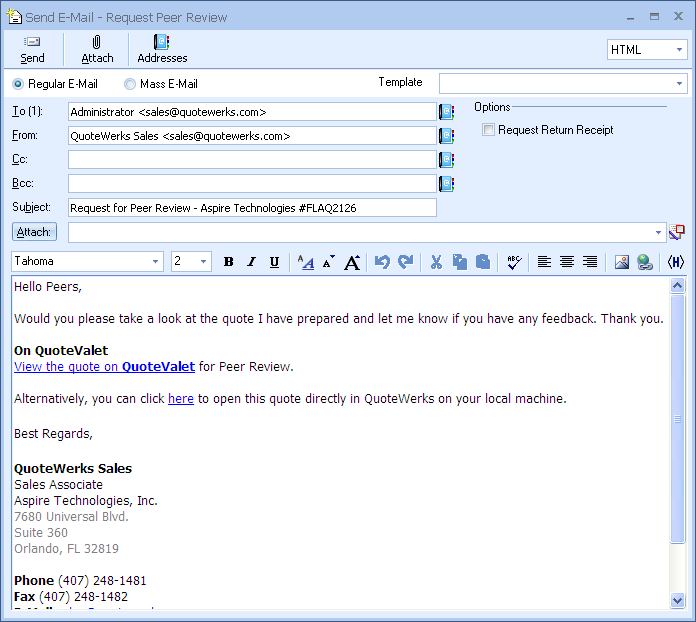Click the Undo arrow icon
This screenshot has width=696, height=622.
(382, 262)
